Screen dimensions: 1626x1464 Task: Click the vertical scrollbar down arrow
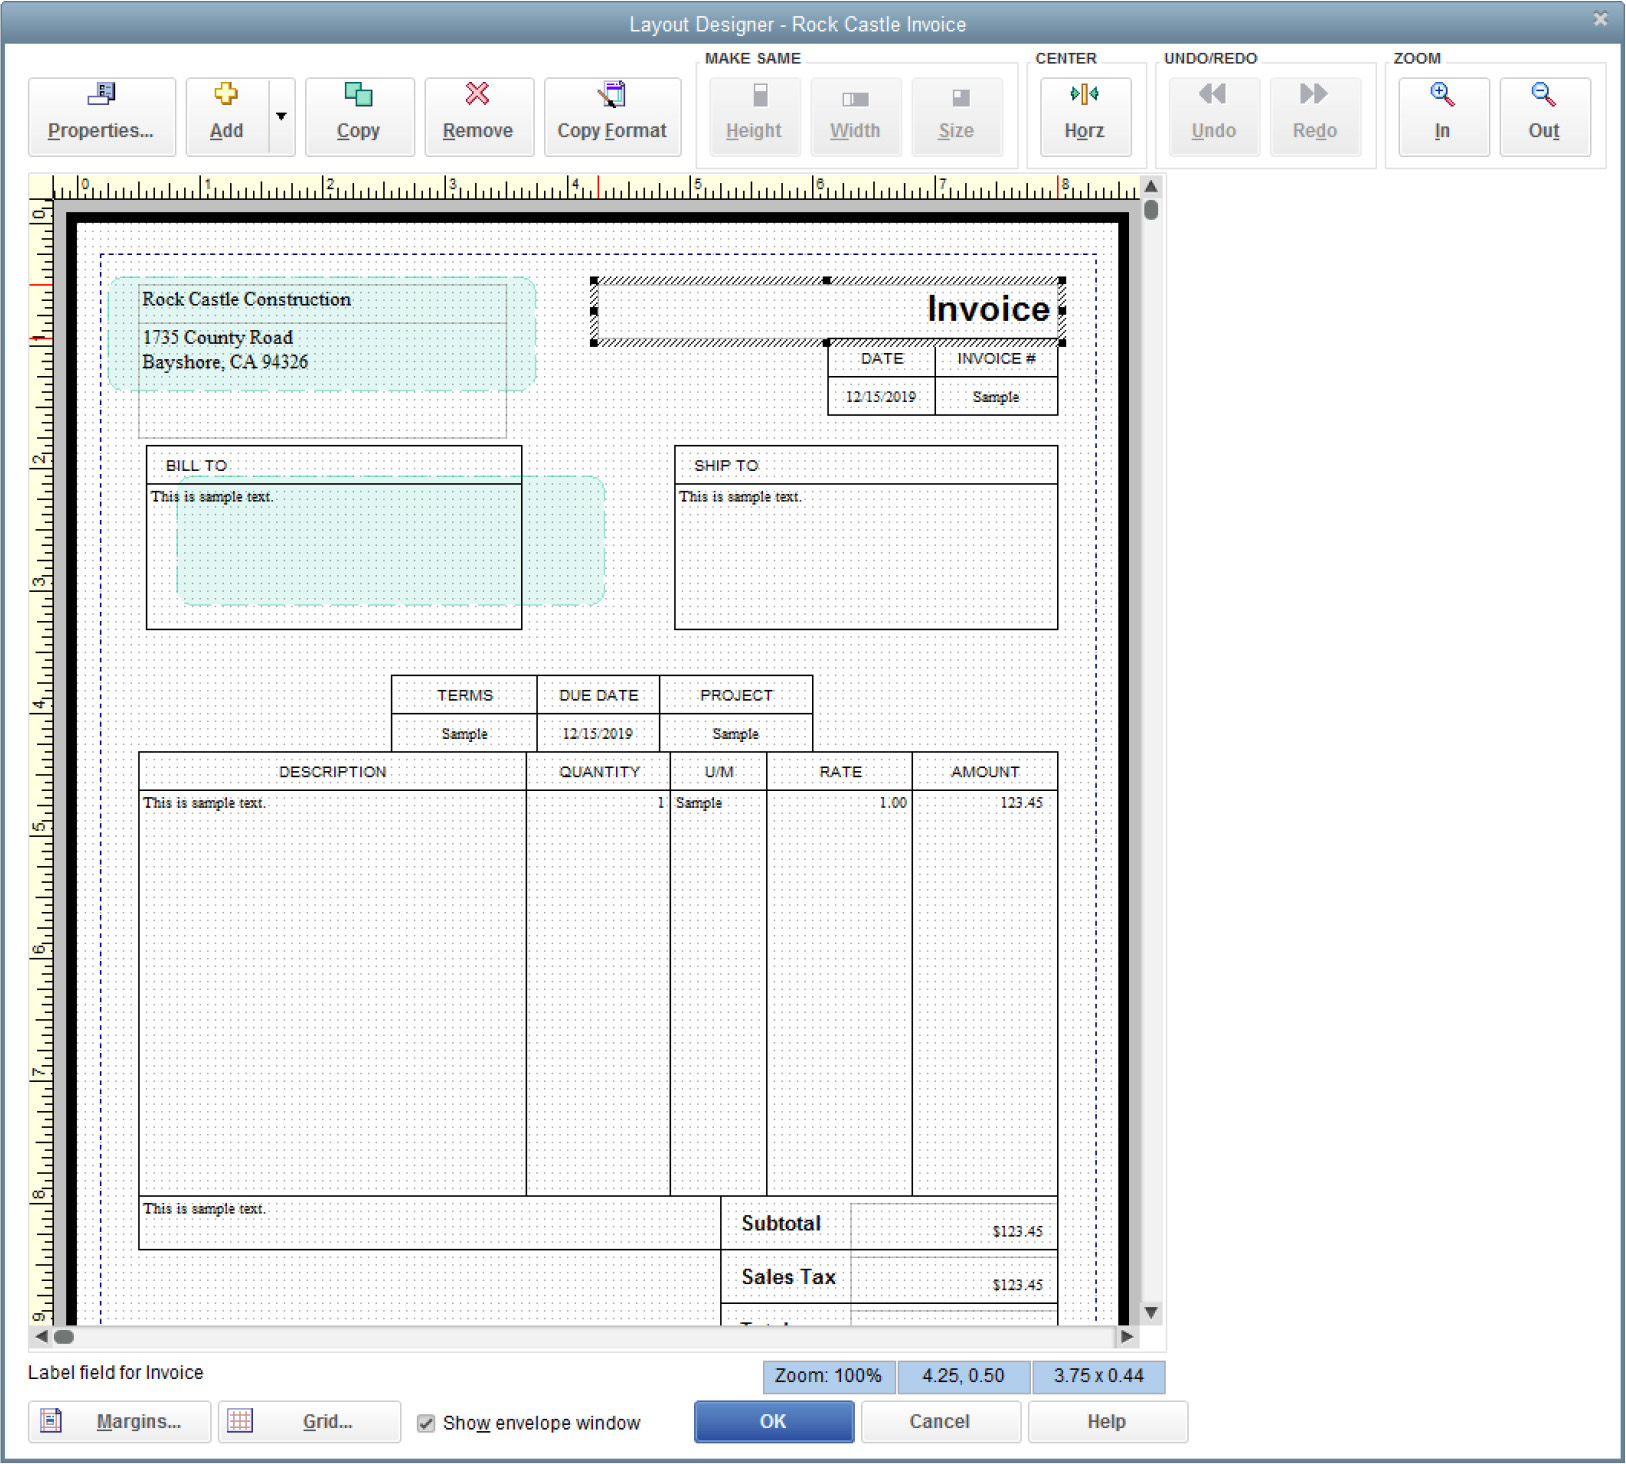point(1151,1312)
